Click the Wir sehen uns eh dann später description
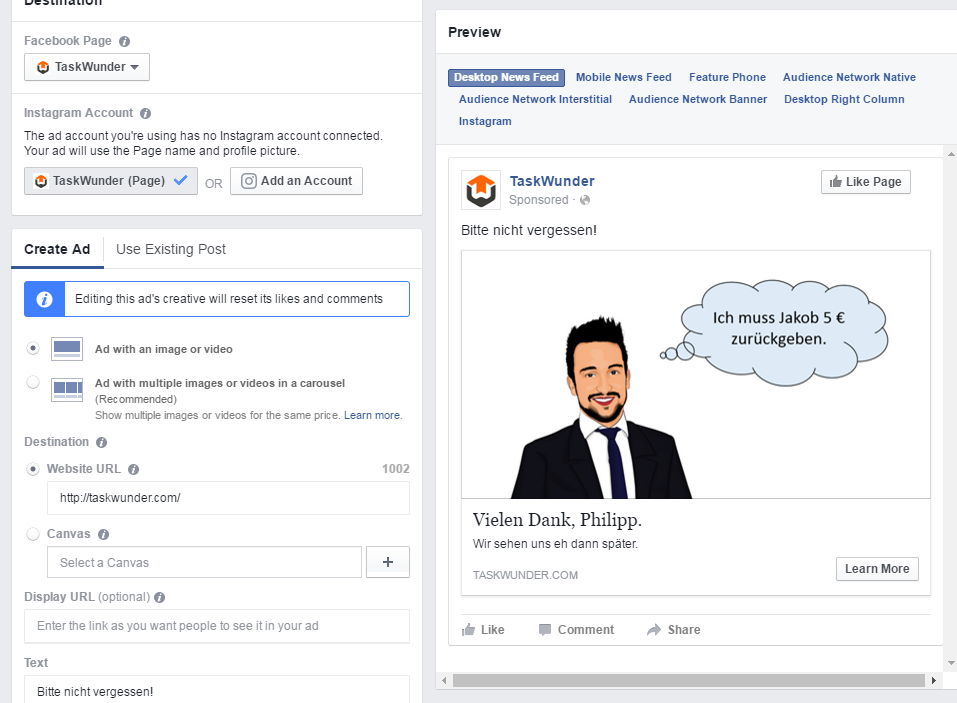This screenshot has width=957, height=703. (x=555, y=544)
